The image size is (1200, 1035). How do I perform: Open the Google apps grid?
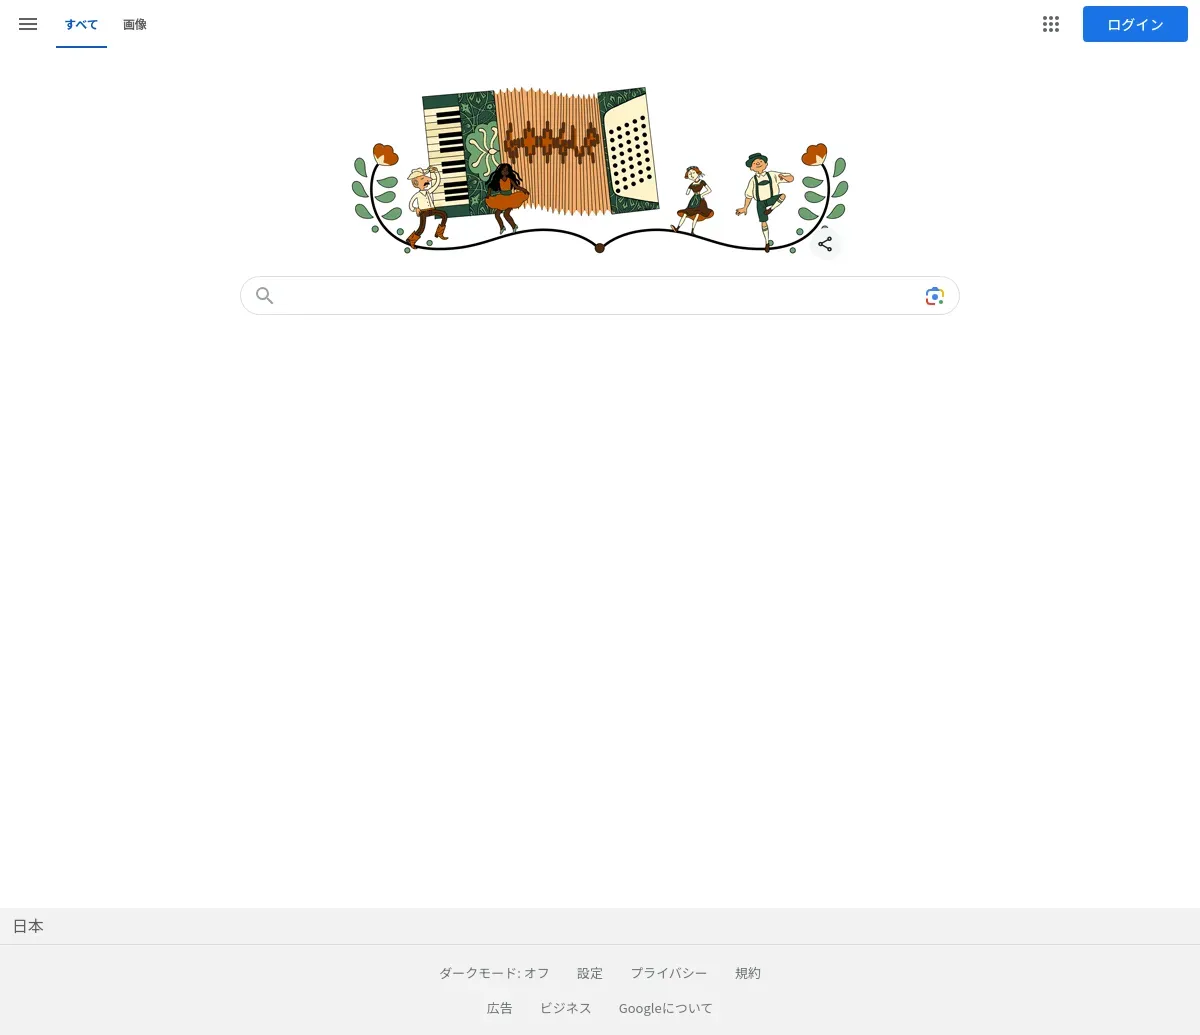pos(1050,24)
